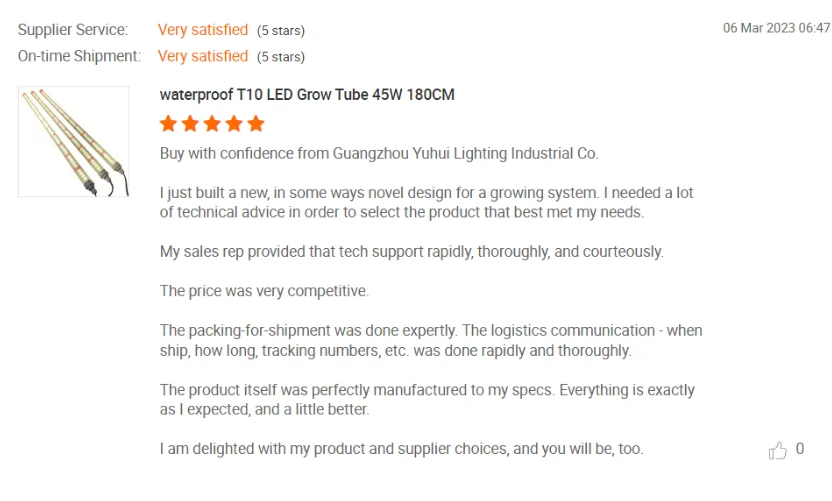Click the fourth orange rating star
Image resolution: width=832 pixels, height=501 pixels.
coord(234,123)
